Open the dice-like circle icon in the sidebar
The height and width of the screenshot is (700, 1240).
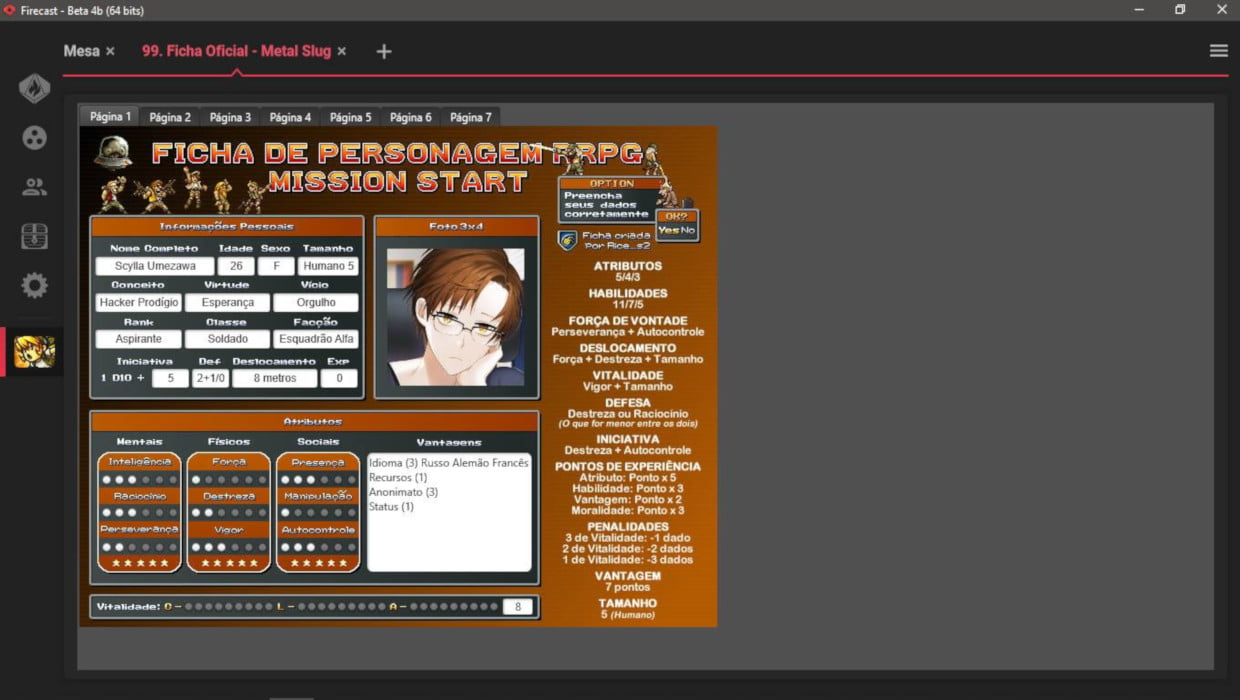click(x=35, y=137)
